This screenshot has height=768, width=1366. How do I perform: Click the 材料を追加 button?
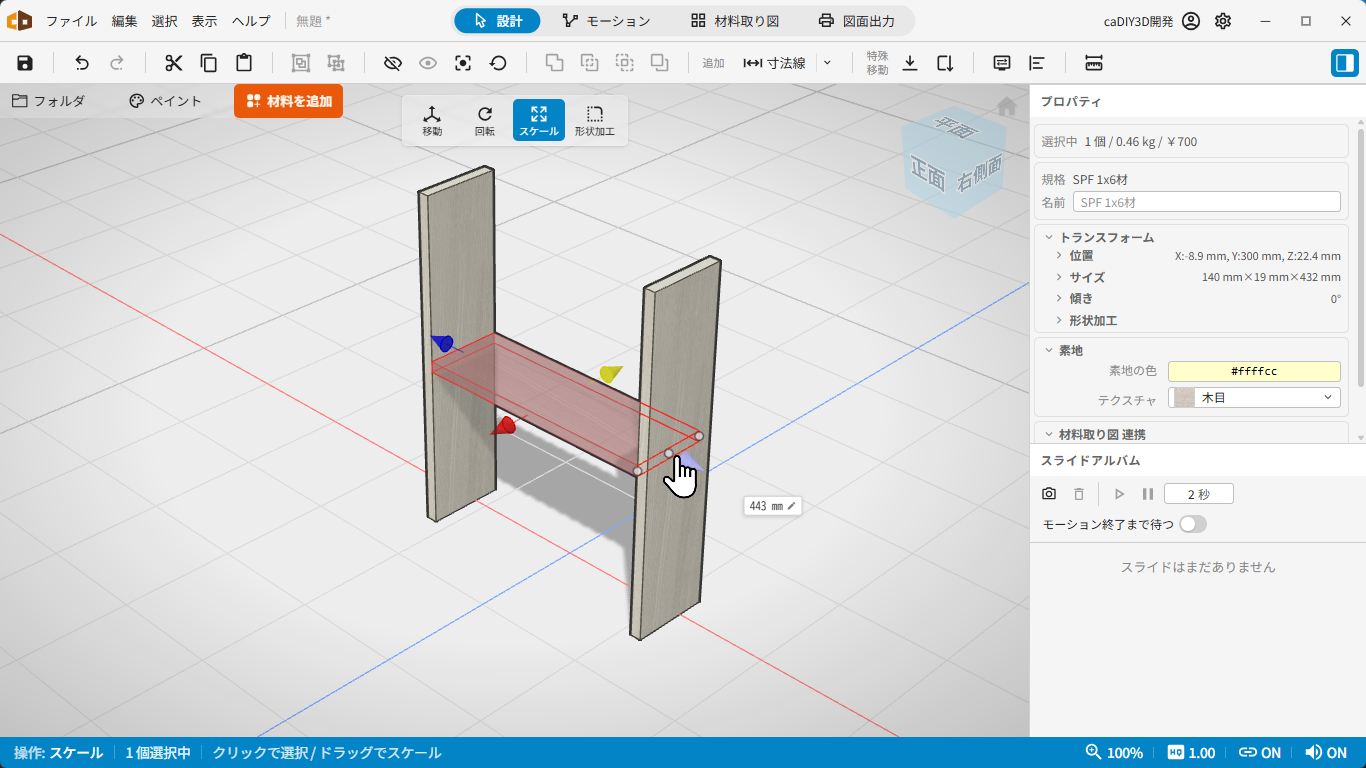coord(288,101)
